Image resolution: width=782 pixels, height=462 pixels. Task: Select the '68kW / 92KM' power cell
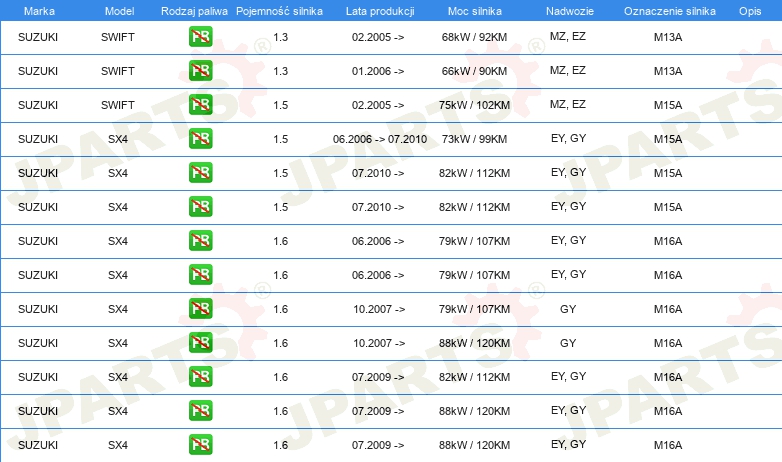[474, 37]
